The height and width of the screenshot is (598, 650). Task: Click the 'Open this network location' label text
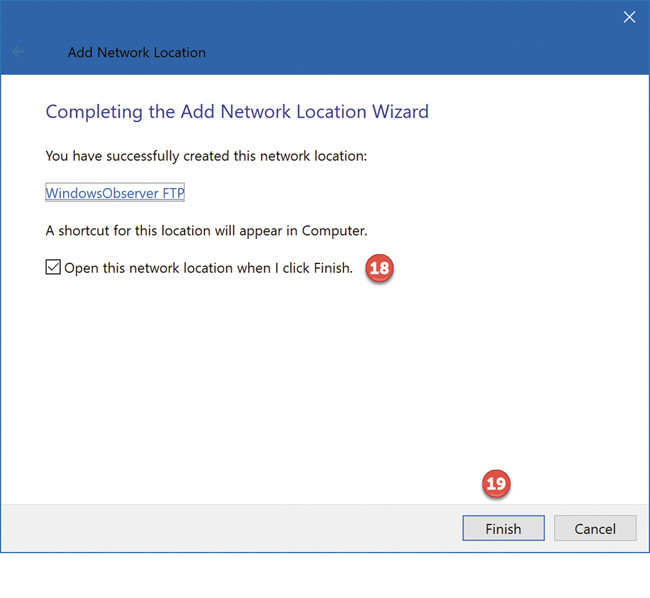pyautogui.click(x=208, y=268)
